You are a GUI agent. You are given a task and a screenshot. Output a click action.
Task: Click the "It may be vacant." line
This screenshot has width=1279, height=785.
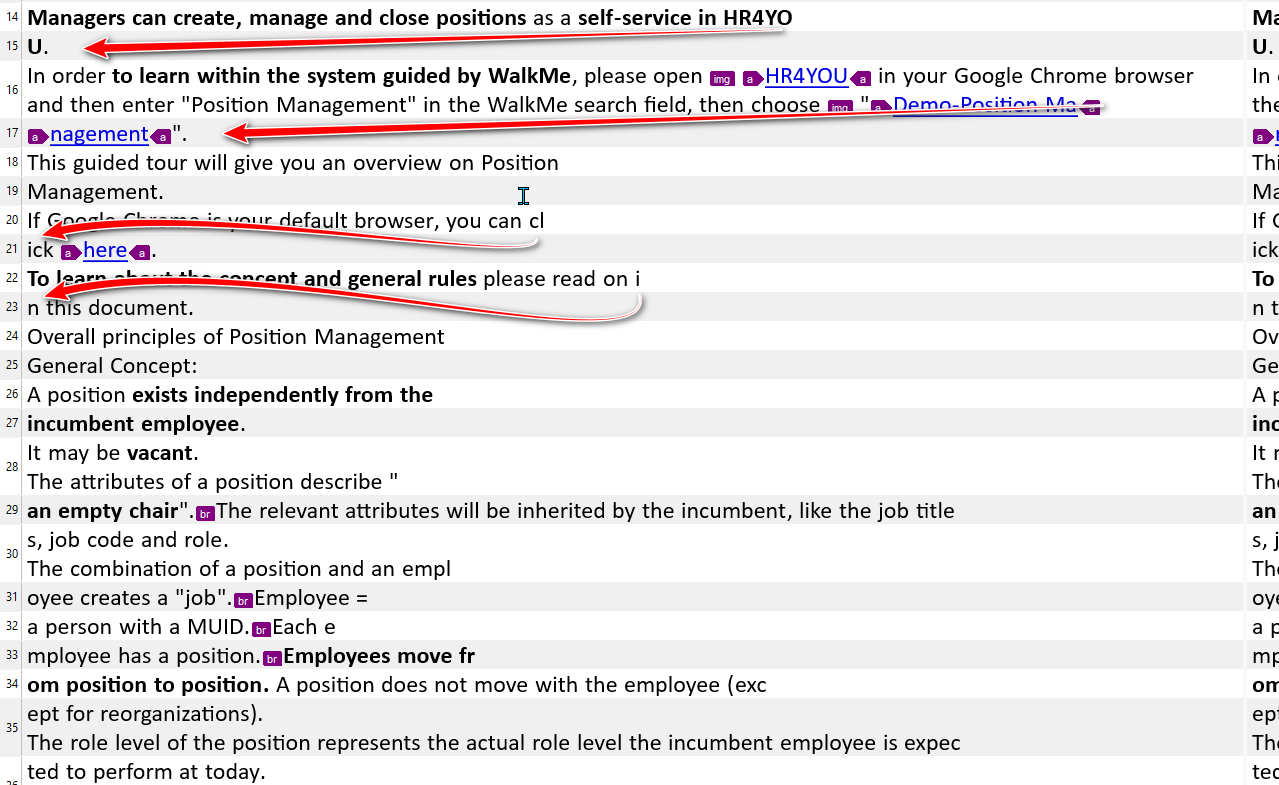(x=113, y=453)
